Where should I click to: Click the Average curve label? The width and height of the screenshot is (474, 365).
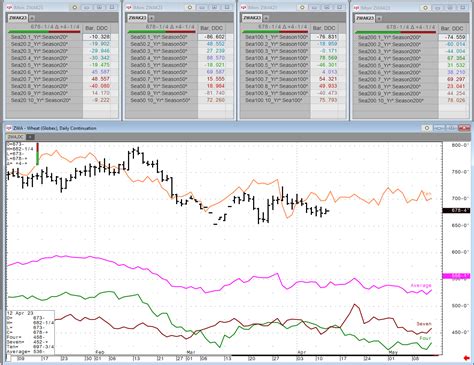pyautogui.click(x=421, y=285)
